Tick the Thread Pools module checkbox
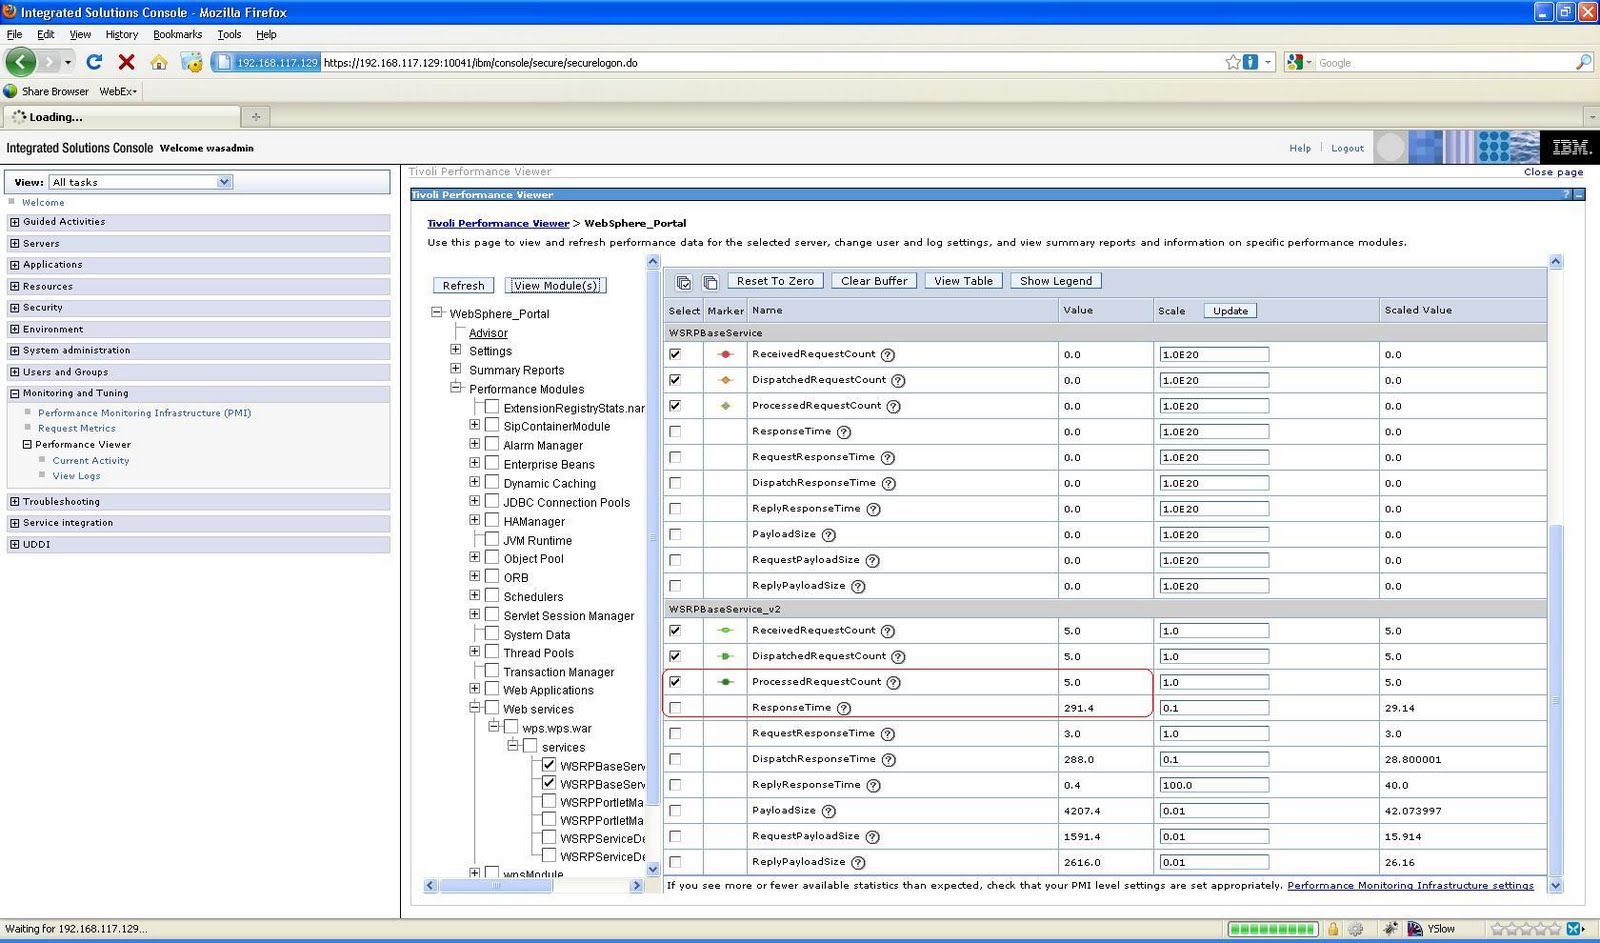 (x=492, y=652)
